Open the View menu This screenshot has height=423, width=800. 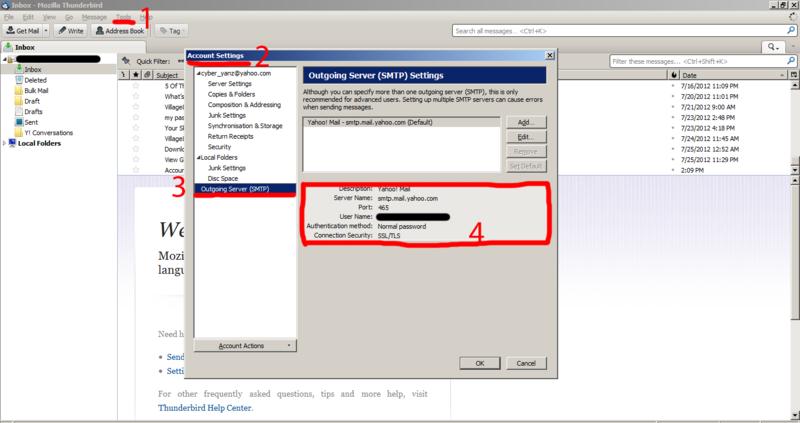coord(49,17)
